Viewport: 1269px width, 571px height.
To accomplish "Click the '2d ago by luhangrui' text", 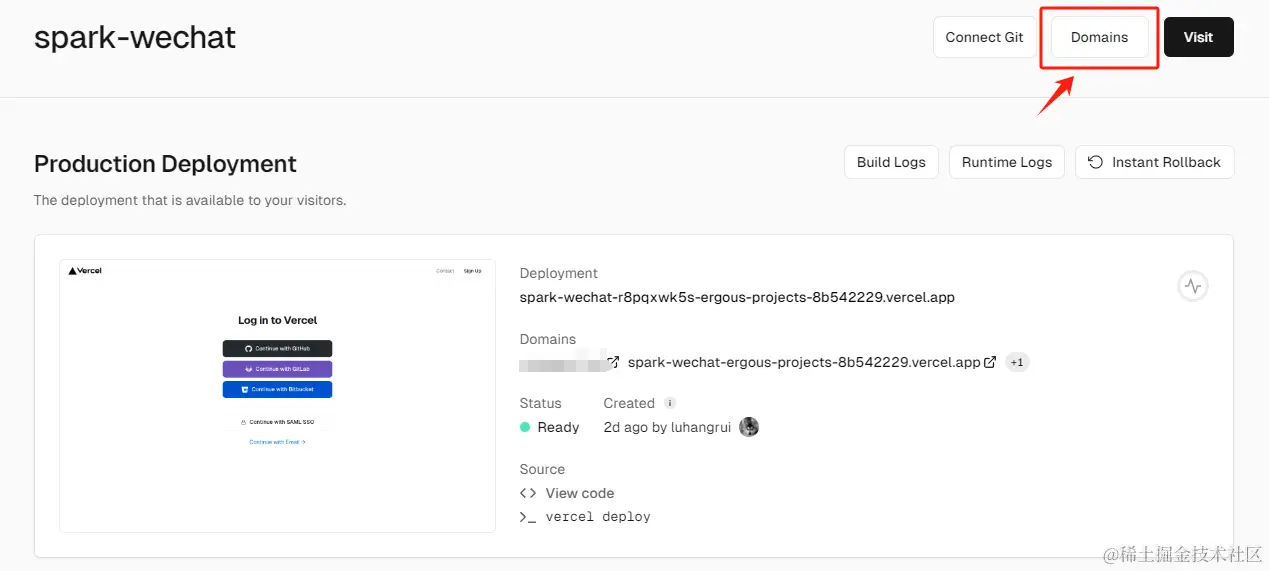I will [x=667, y=427].
